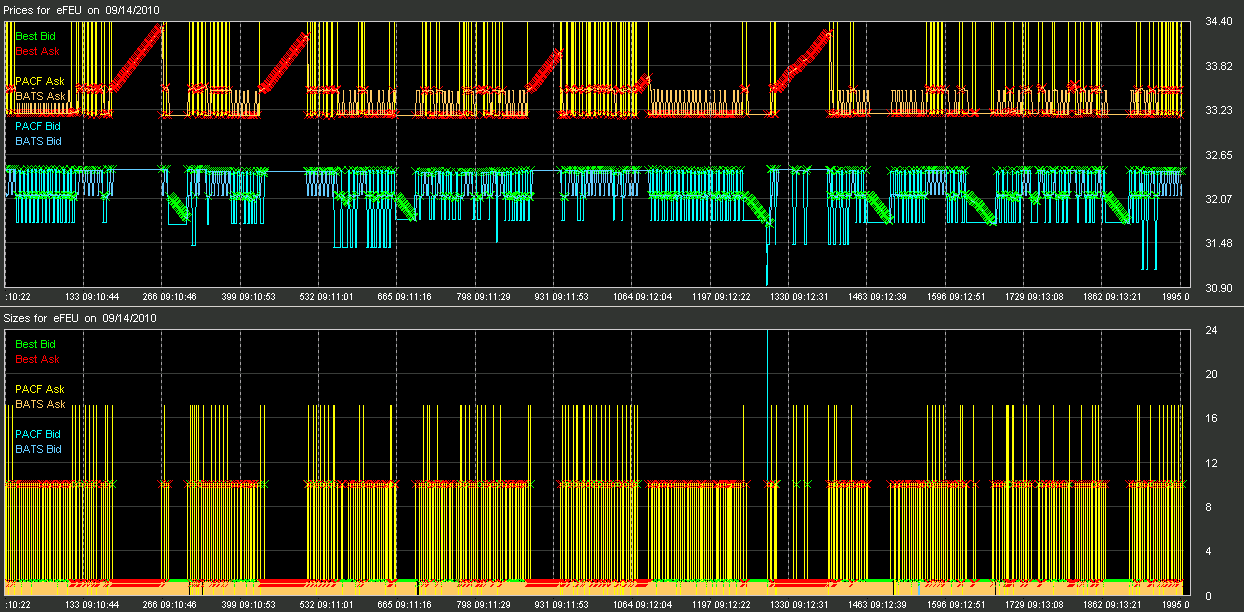Click the "Prices for eFEU on 09/14/2010" chart title
This screenshot has height=612, width=1244.
point(80,9)
